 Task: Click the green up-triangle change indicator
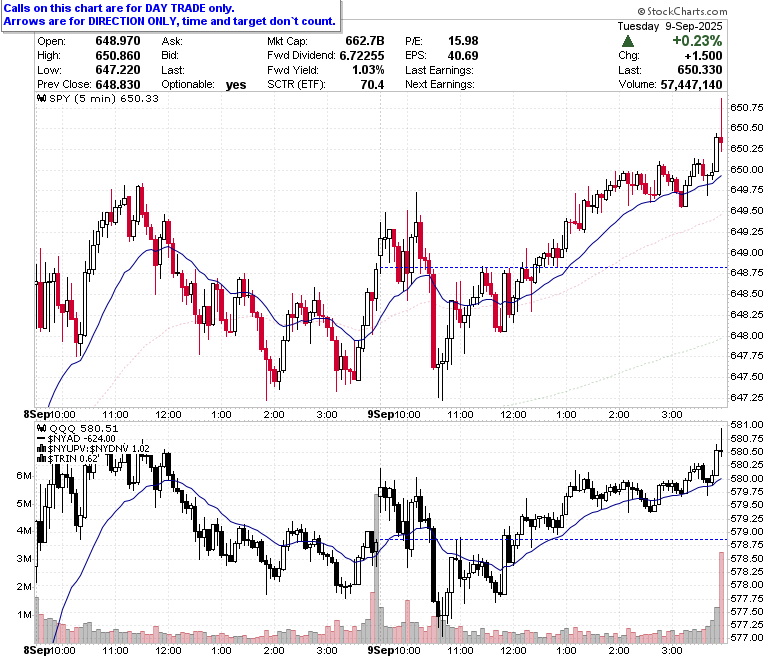[628, 41]
